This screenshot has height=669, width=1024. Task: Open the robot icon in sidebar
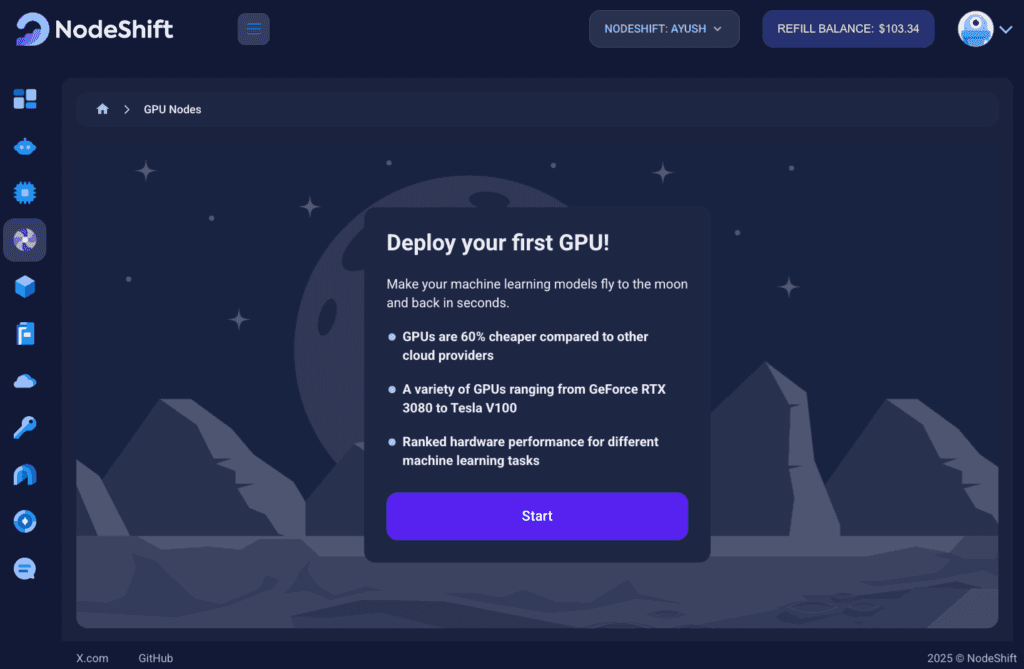click(x=25, y=147)
